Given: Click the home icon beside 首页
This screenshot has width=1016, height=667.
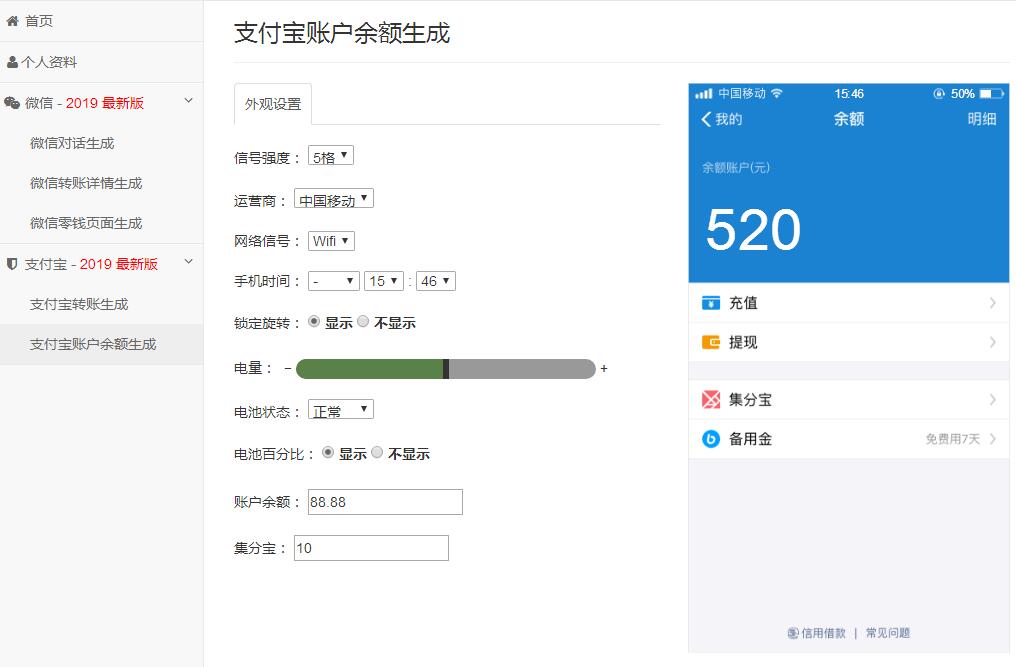Looking at the screenshot, I should pyautogui.click(x=12, y=21).
